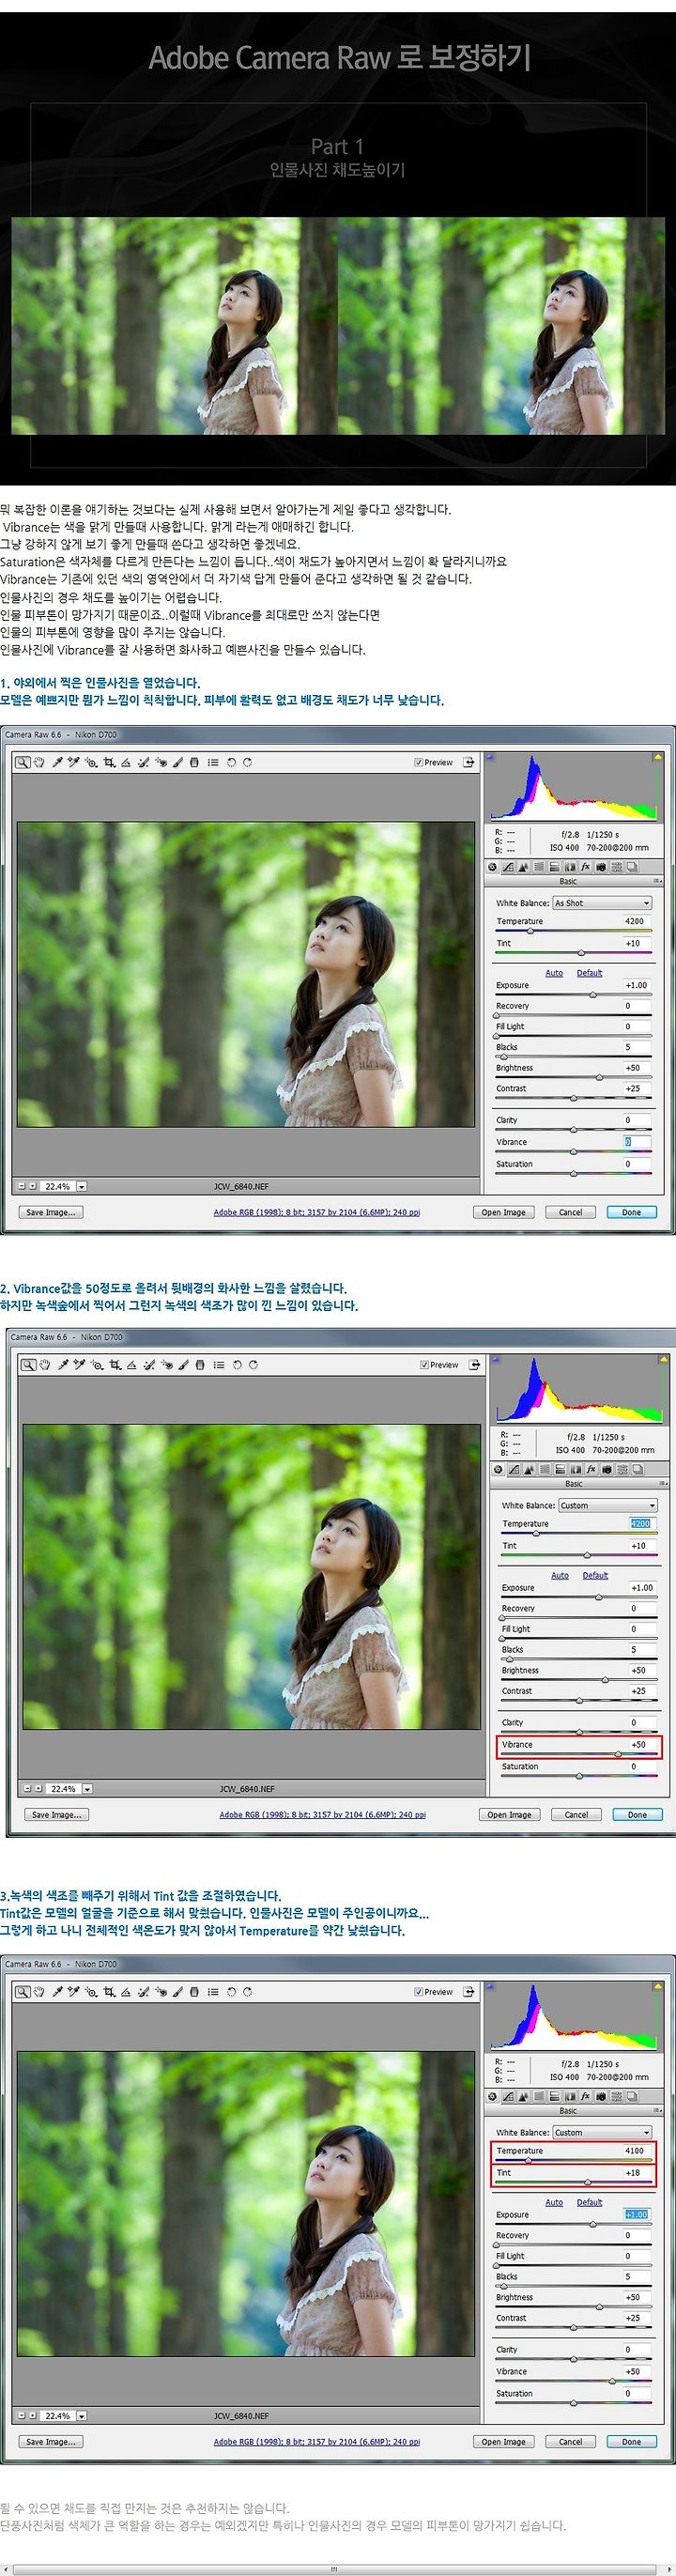This screenshot has width=676, height=2576.
Task: Switch to HSL/Grayscale tab in first window
Action: [x=539, y=867]
